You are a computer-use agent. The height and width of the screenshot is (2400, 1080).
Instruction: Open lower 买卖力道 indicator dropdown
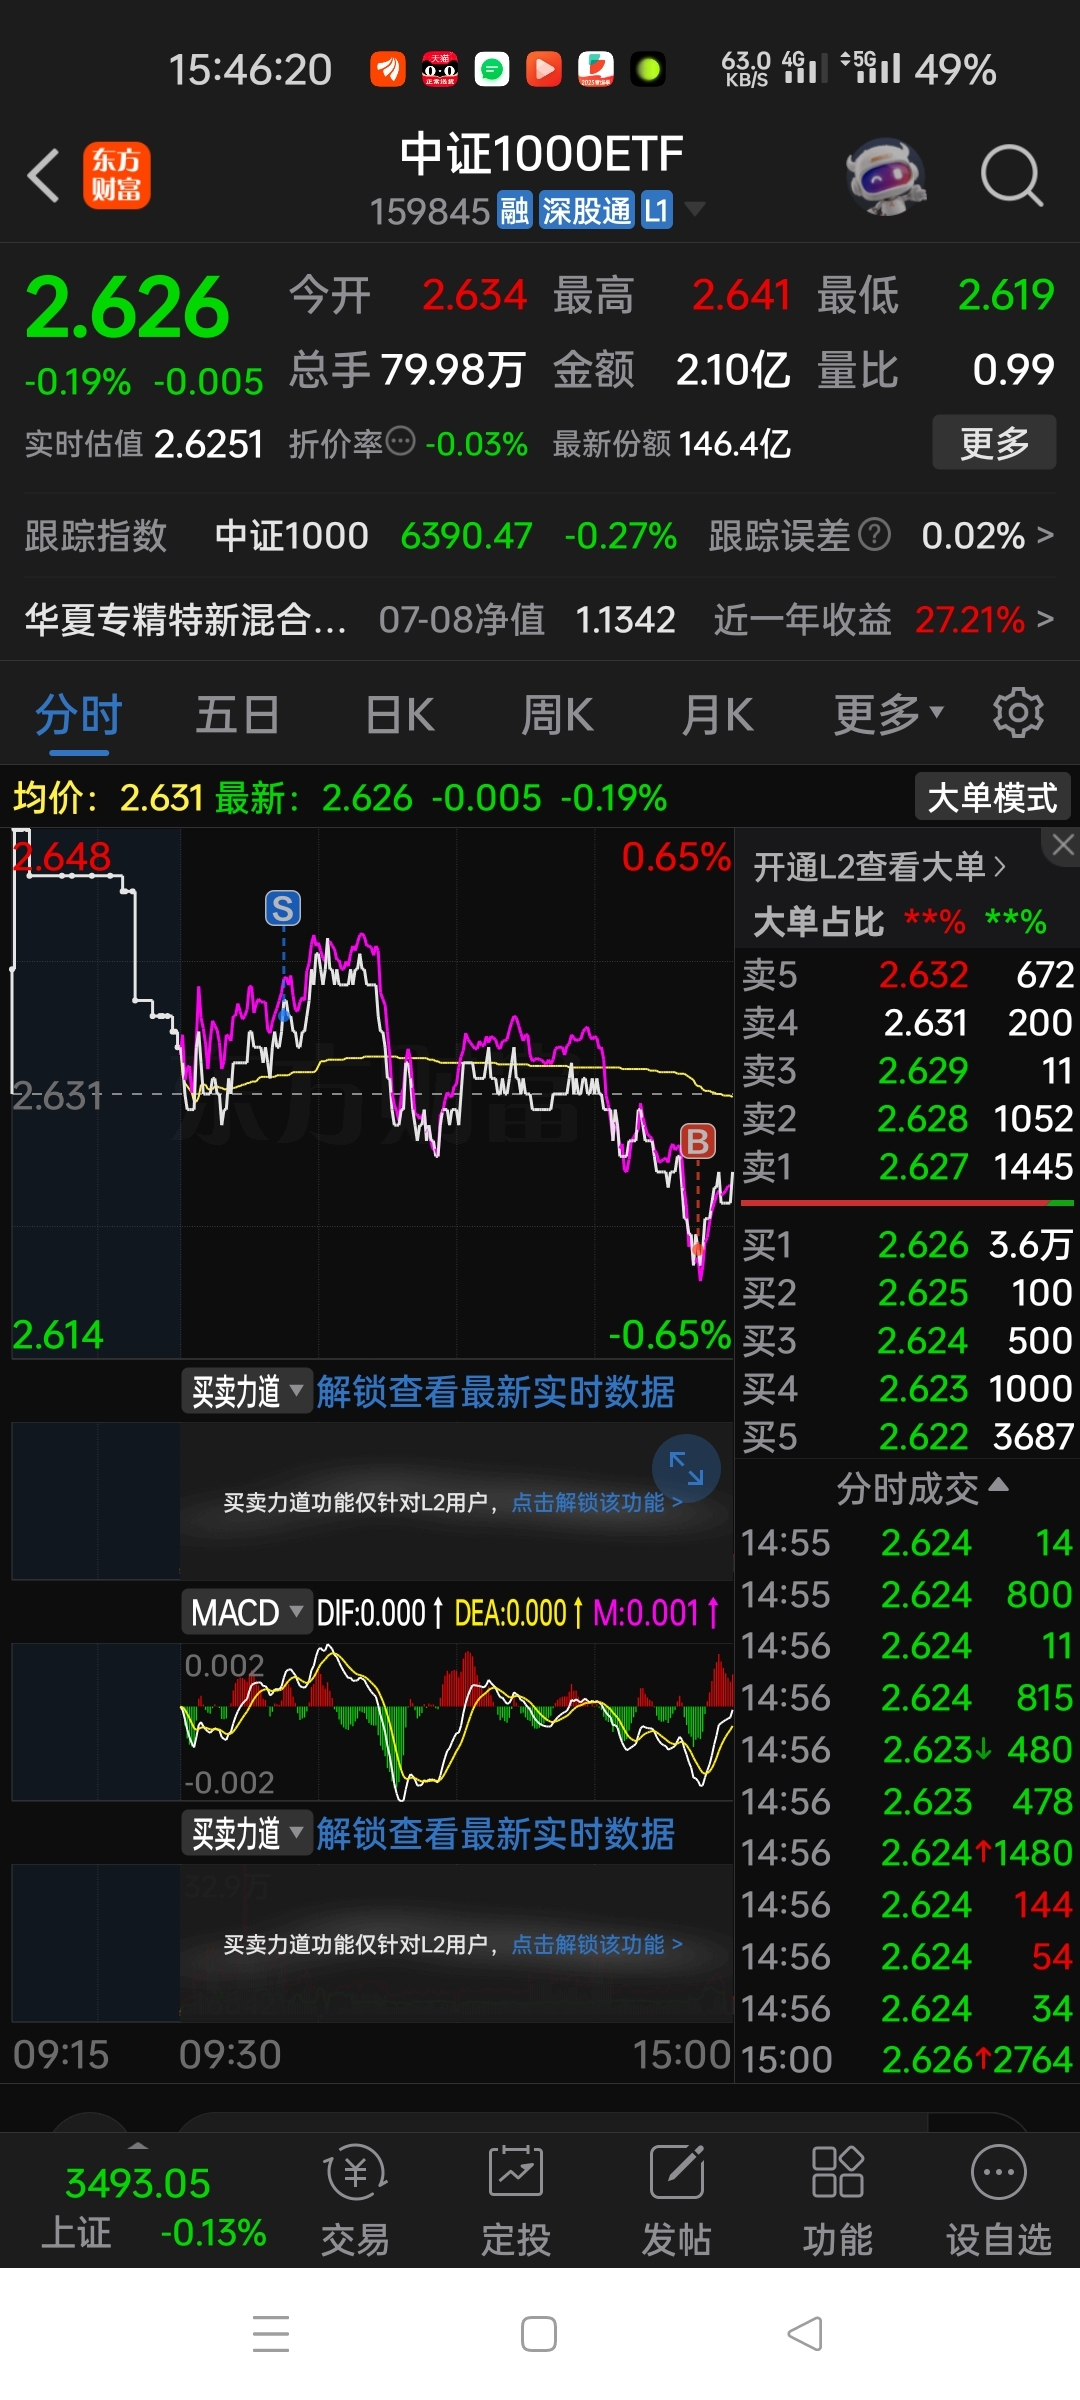click(x=247, y=1833)
